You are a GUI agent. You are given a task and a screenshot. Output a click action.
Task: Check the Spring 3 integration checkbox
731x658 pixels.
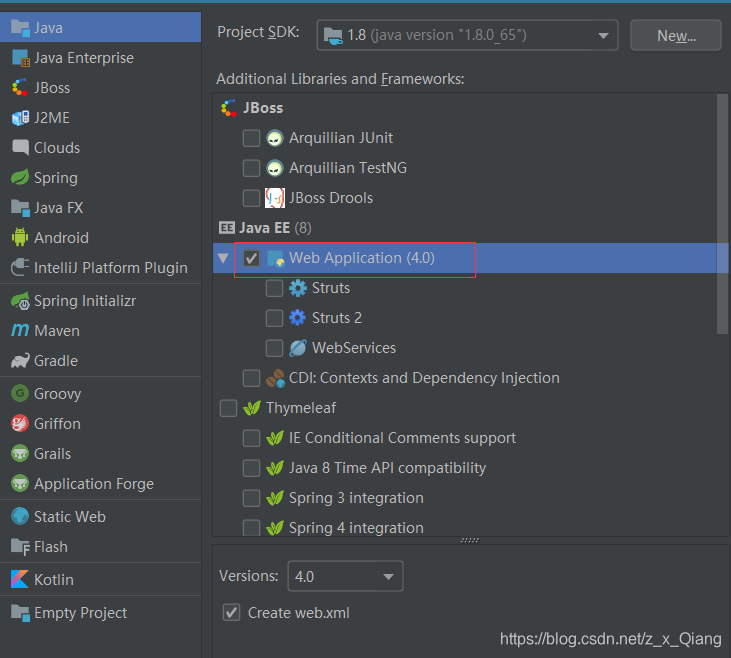point(251,498)
